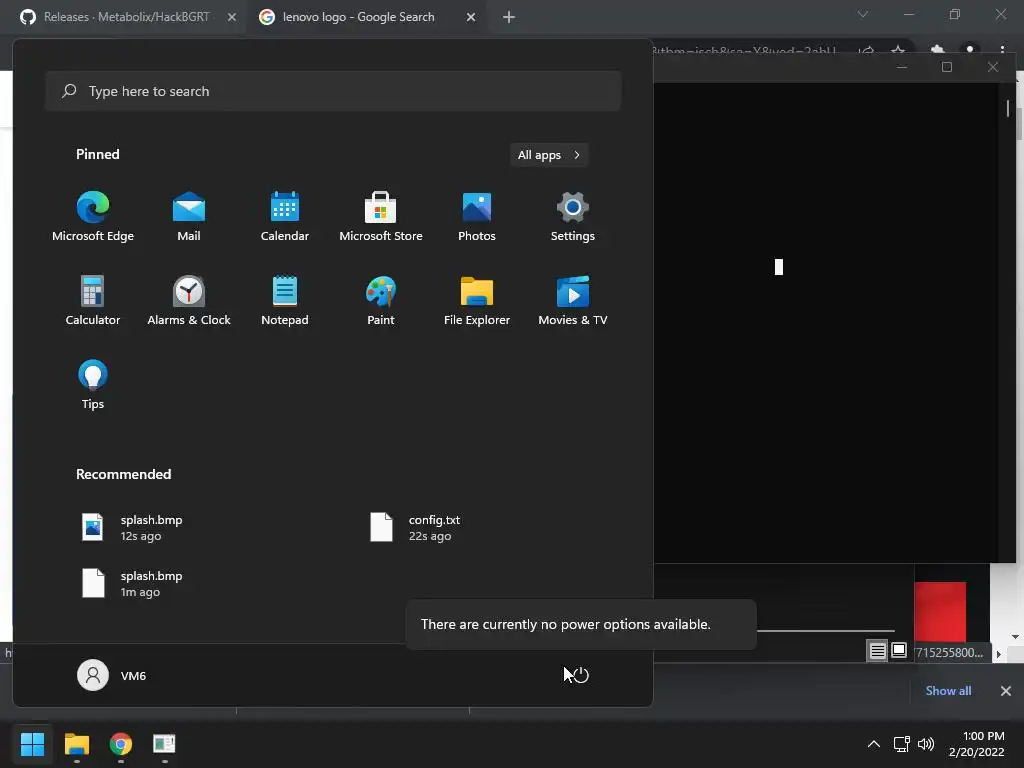This screenshot has width=1024, height=768.
Task: Launch Movies & TV
Action: (573, 301)
